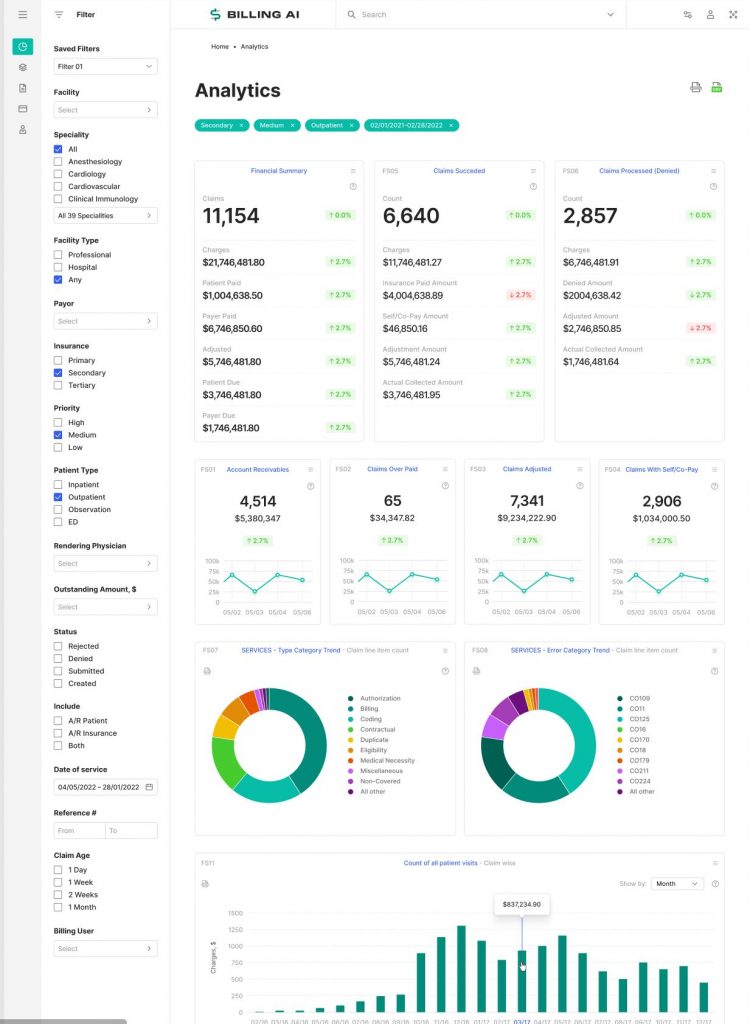
Task: Open the Show by Month dropdown
Action: [677, 884]
